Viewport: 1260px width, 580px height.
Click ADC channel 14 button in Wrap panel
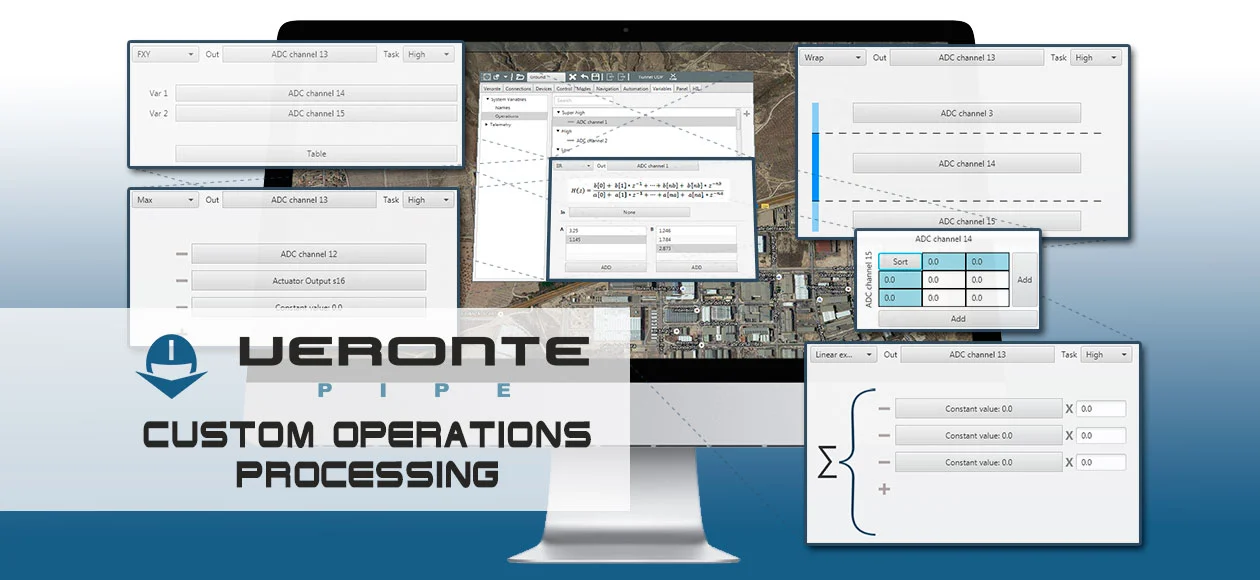click(x=967, y=164)
